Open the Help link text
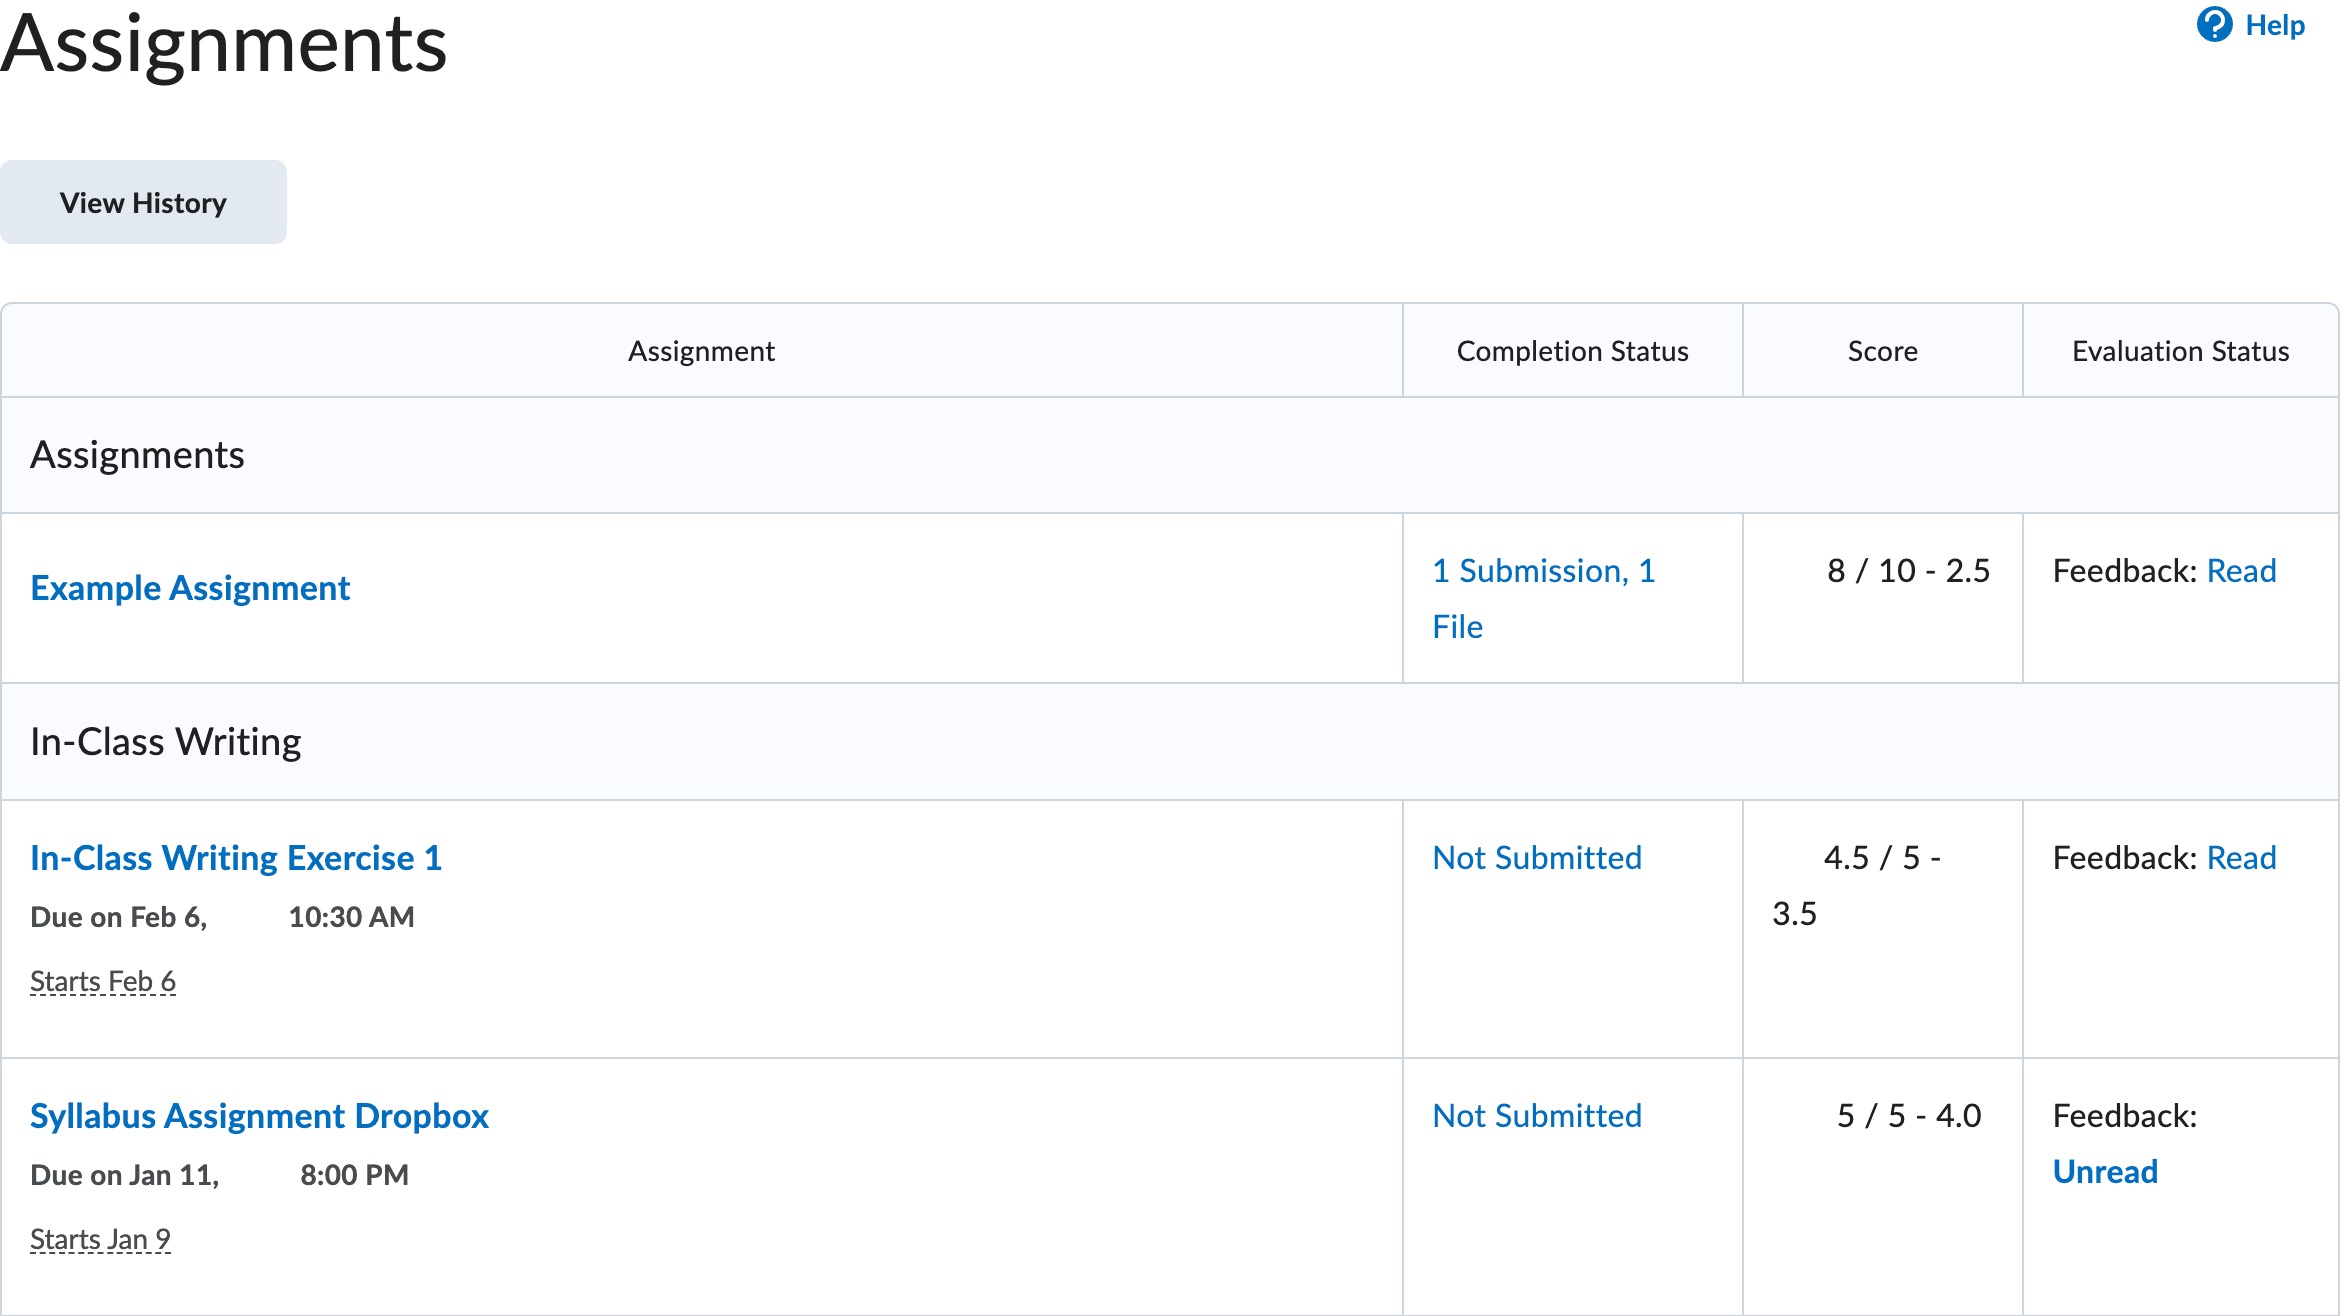Viewport: 2342px width, 1316px height. click(2274, 25)
